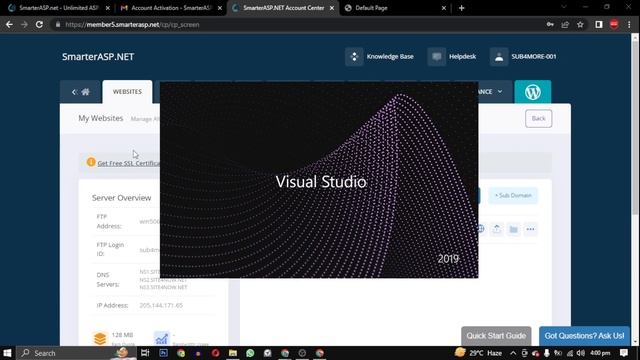
Task: Open the three-dots more options menu
Action: (x=530, y=229)
